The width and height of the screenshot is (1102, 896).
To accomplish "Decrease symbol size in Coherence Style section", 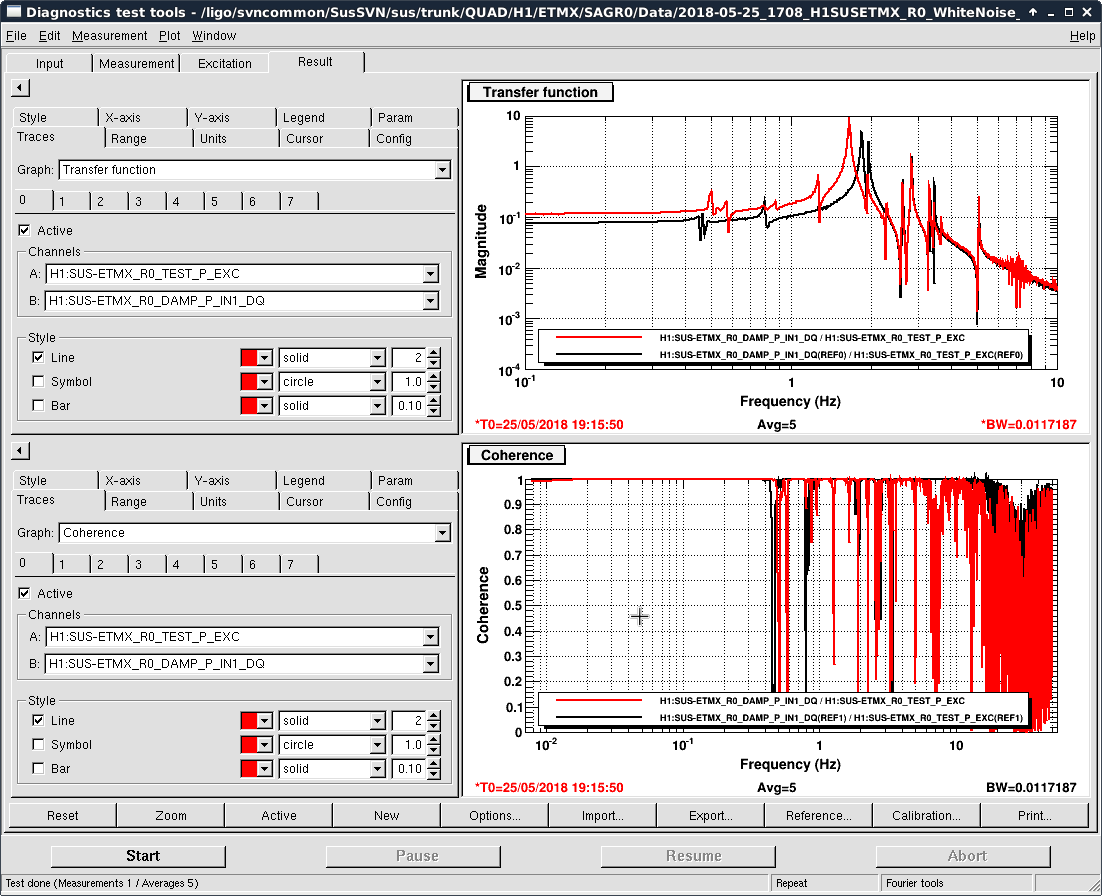I will [433, 749].
